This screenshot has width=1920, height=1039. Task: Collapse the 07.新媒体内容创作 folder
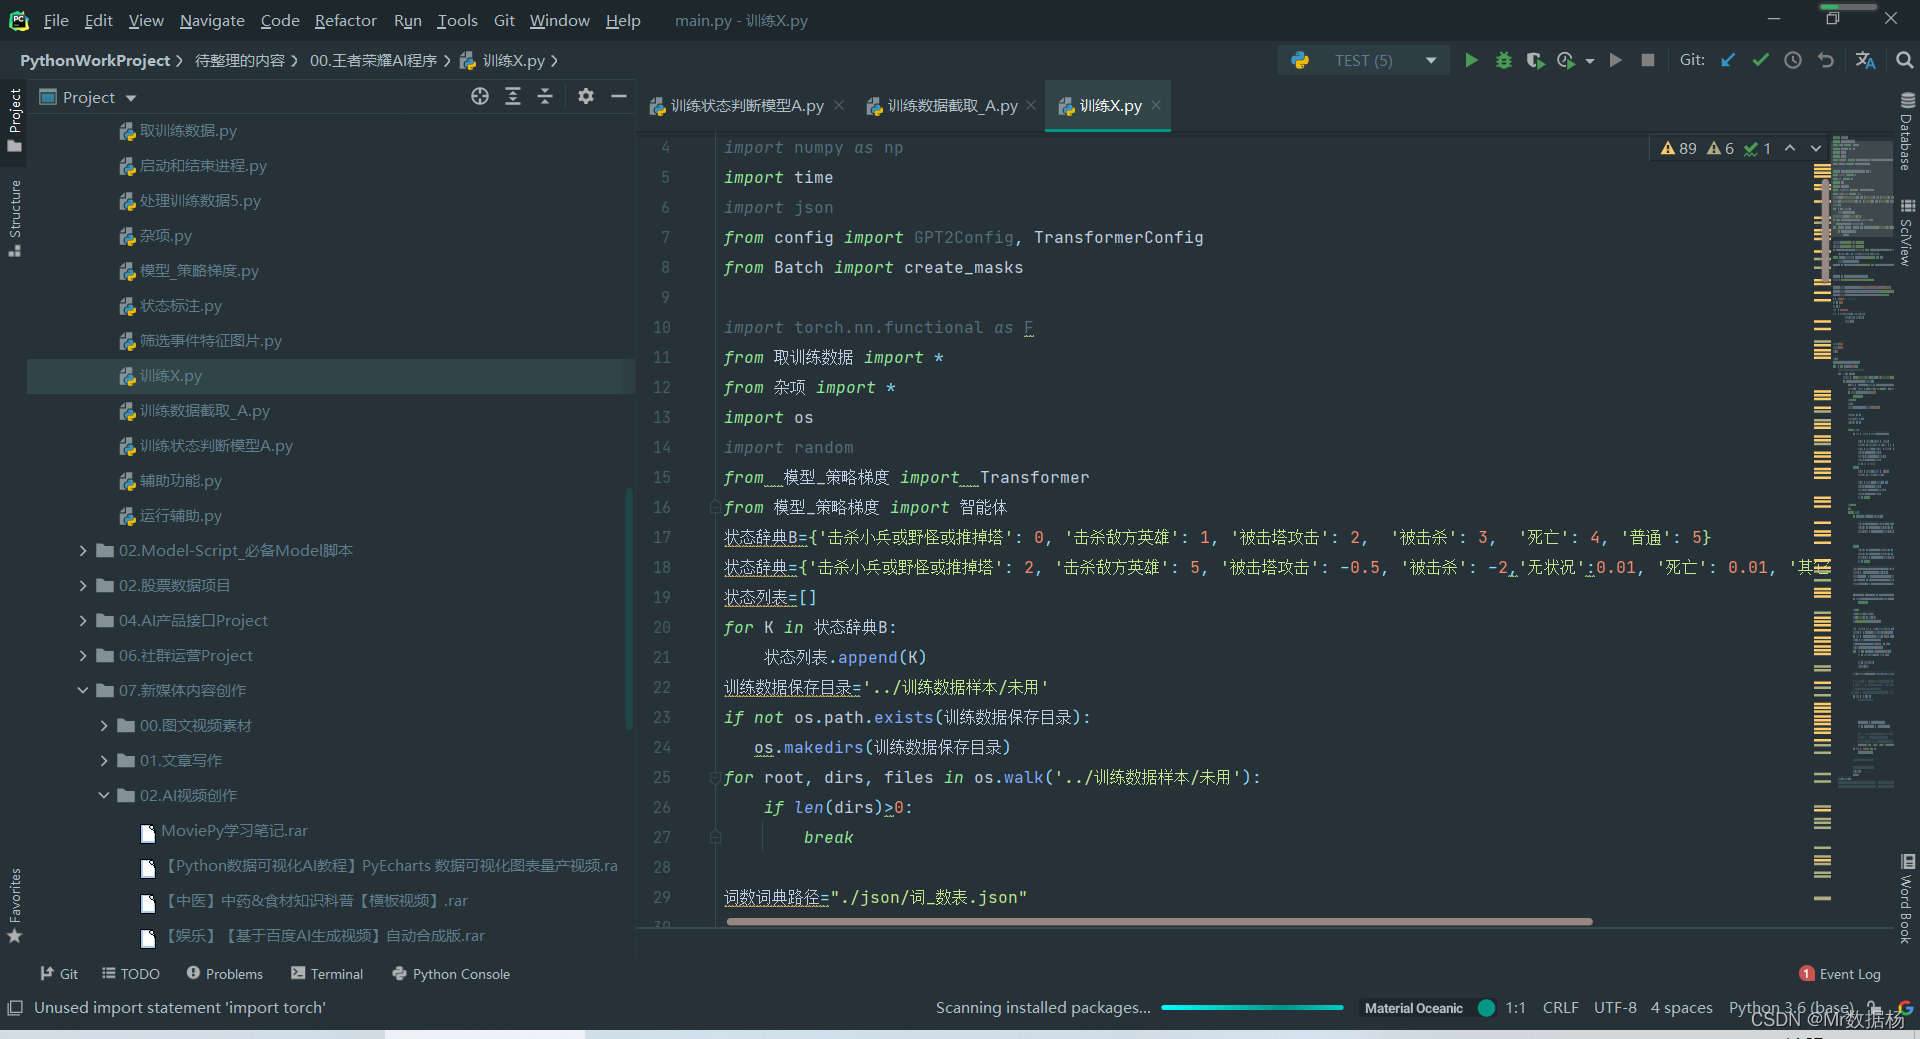[x=83, y=691]
